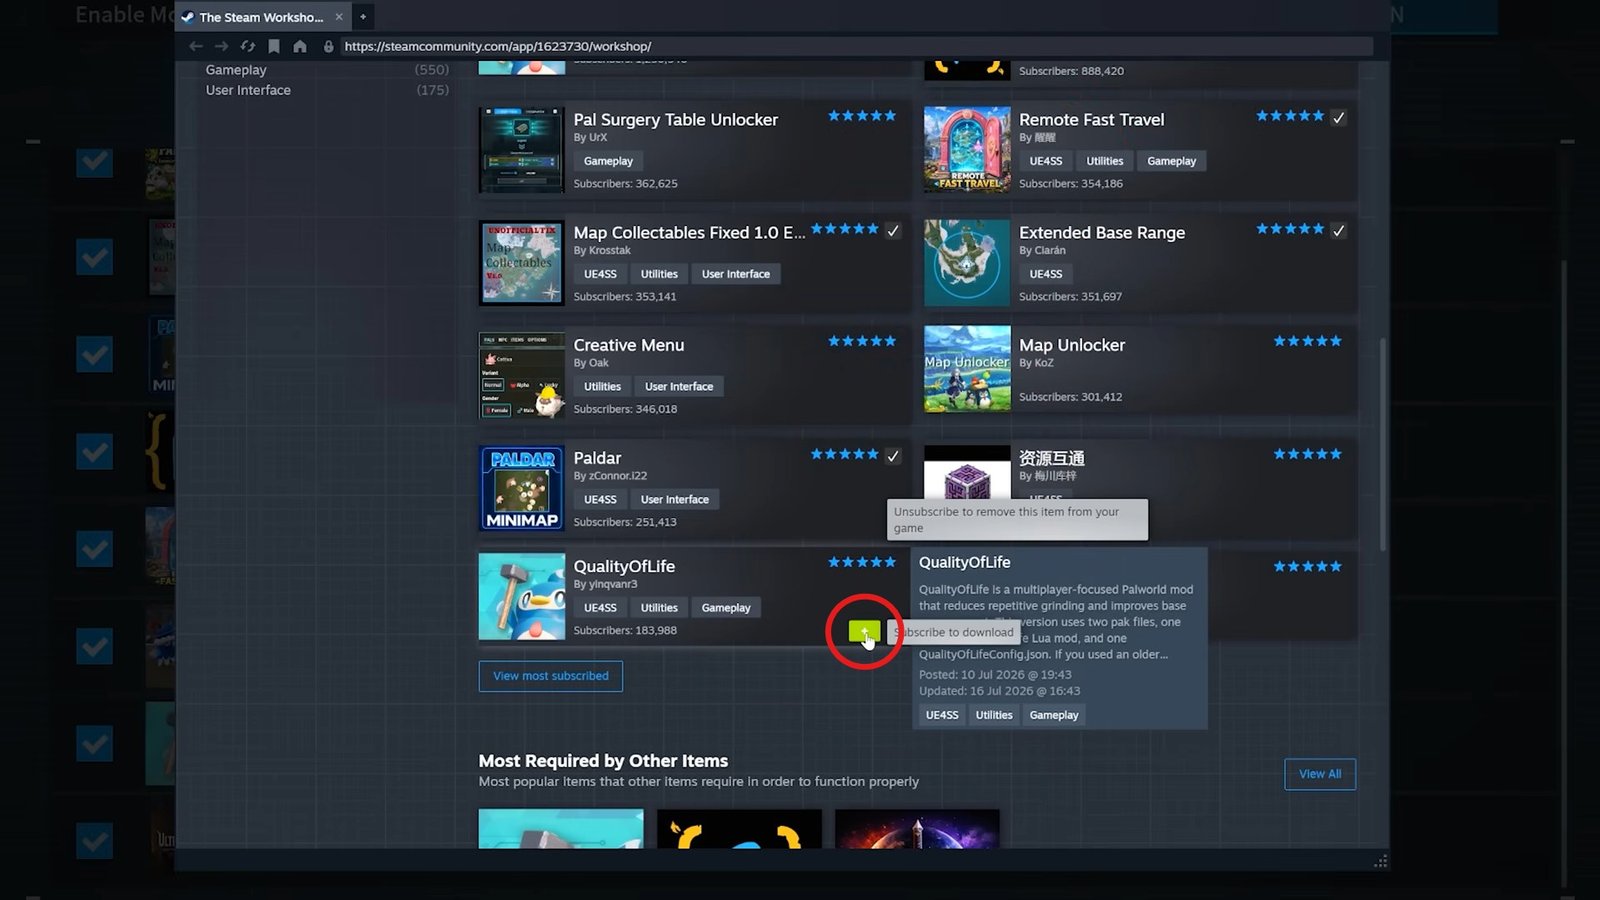Screen dimensions: 1600x900
Task: Open Map Collectables Fixed 1.0 mod page
Action: pyautogui.click(x=689, y=233)
